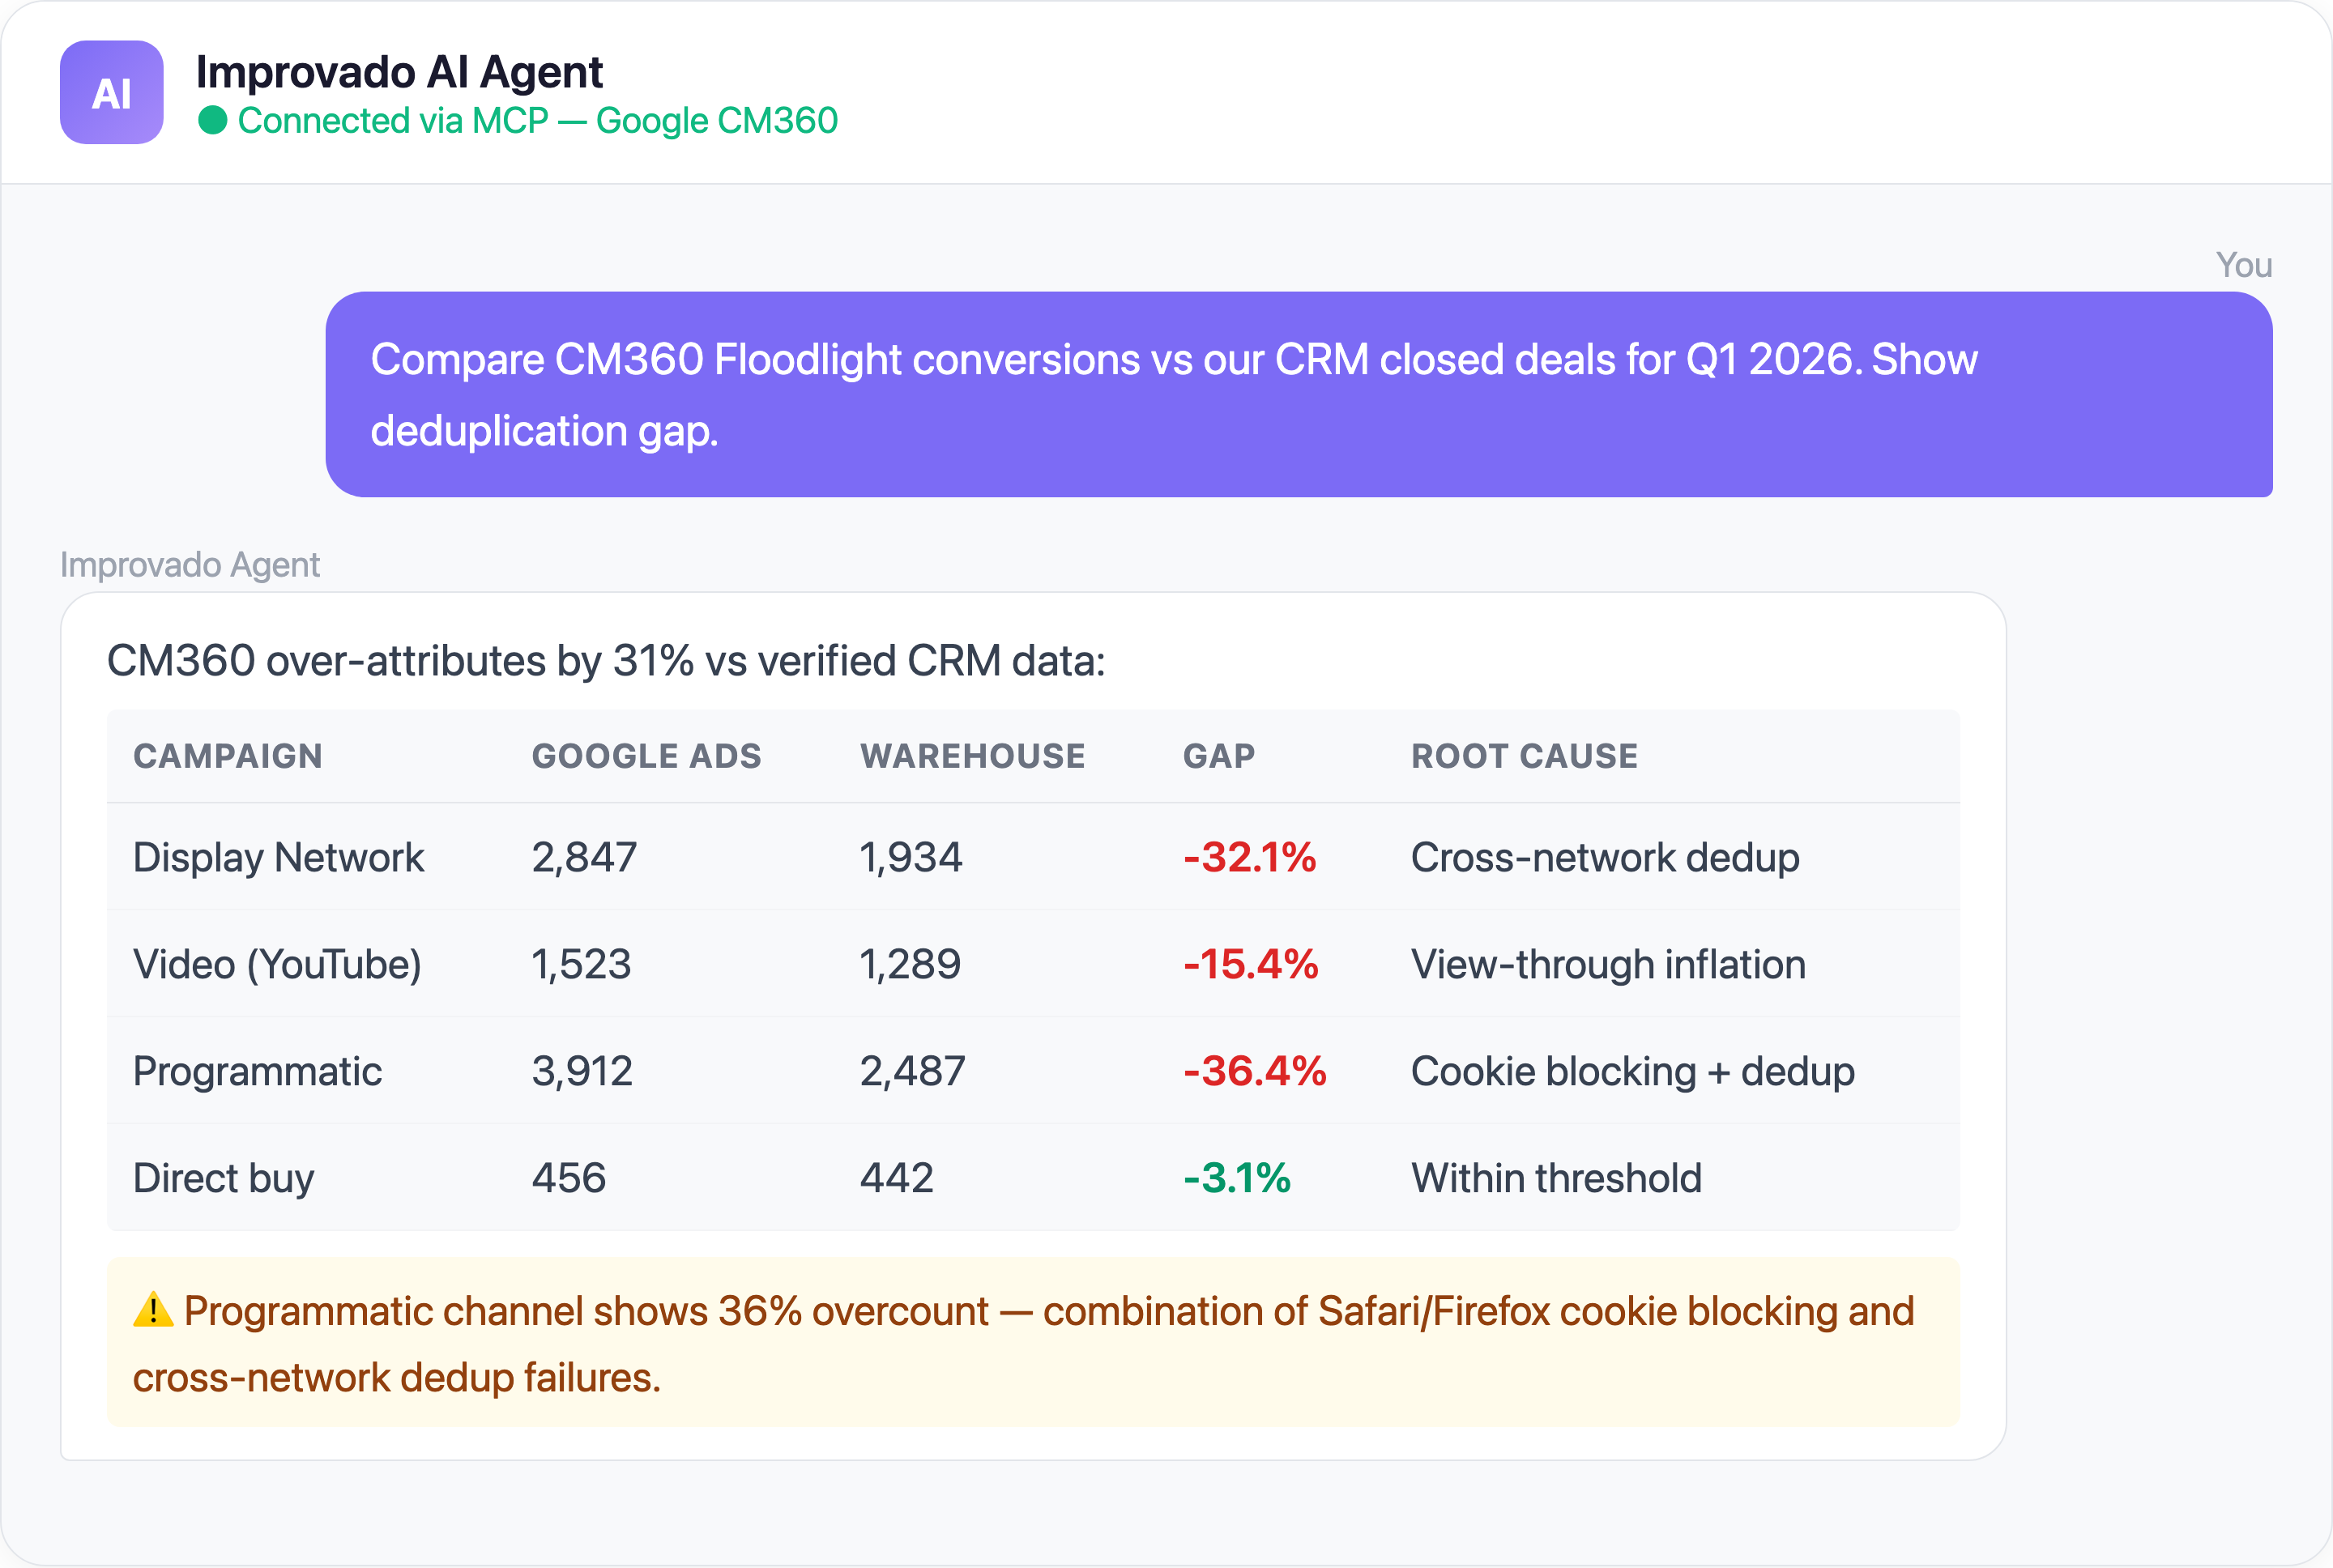Click the warning triangle in the alert banner
The width and height of the screenshot is (2333, 1568).
coord(152,1313)
